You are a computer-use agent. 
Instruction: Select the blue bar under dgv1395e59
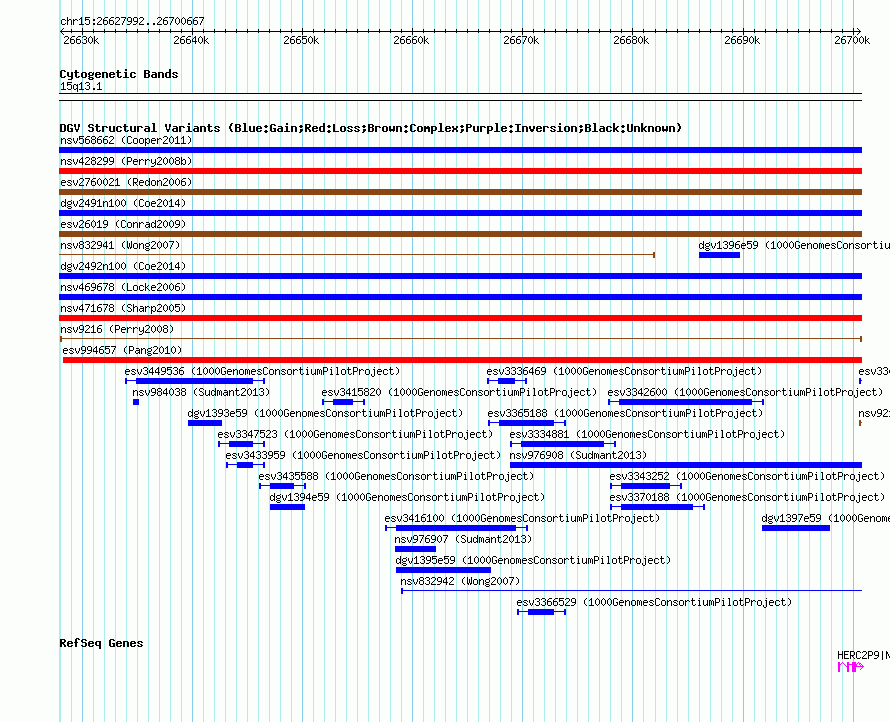point(443,570)
